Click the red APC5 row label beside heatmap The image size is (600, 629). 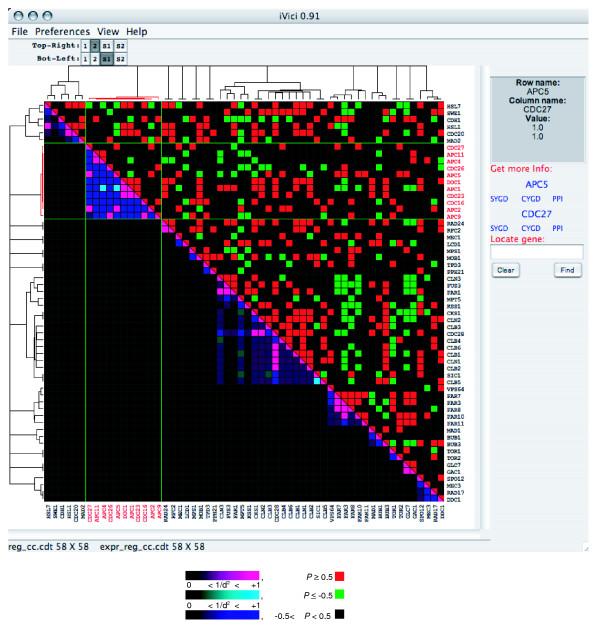point(454,175)
